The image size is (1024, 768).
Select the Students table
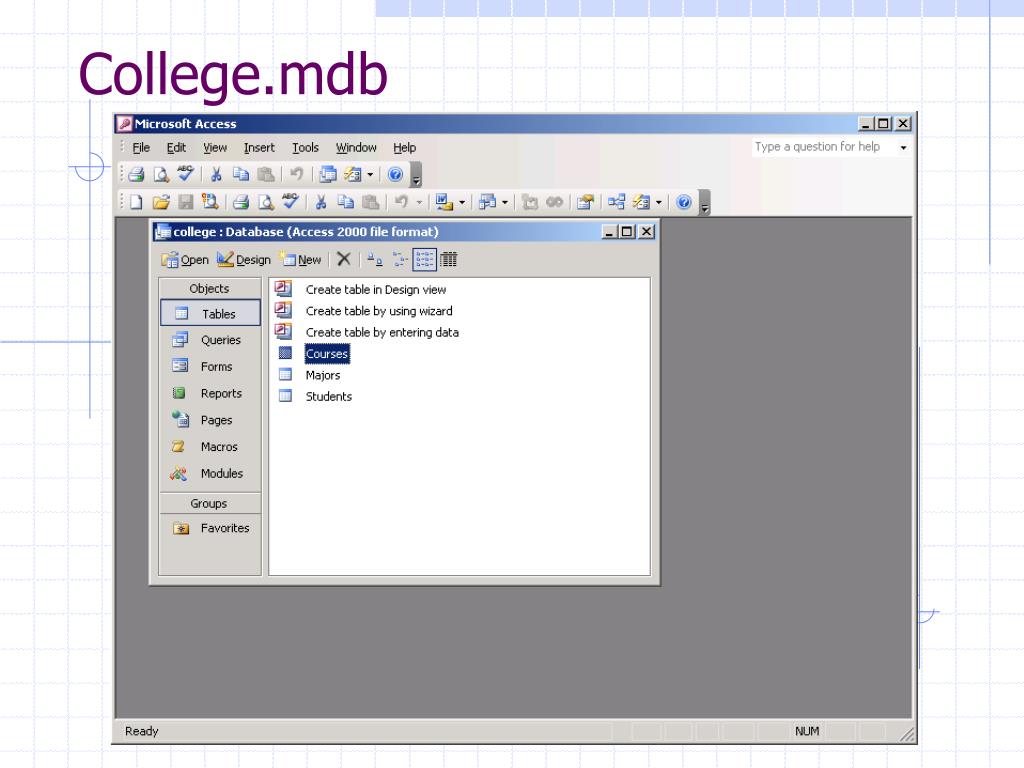tap(328, 396)
